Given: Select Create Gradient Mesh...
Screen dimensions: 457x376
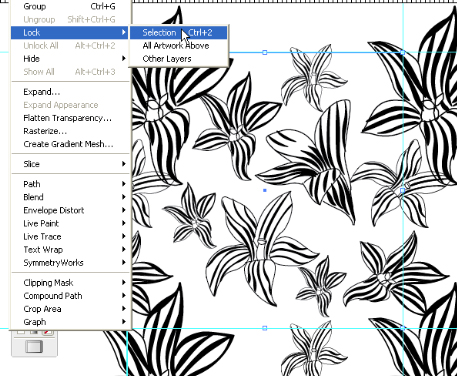Looking at the screenshot, I should tap(70, 144).
